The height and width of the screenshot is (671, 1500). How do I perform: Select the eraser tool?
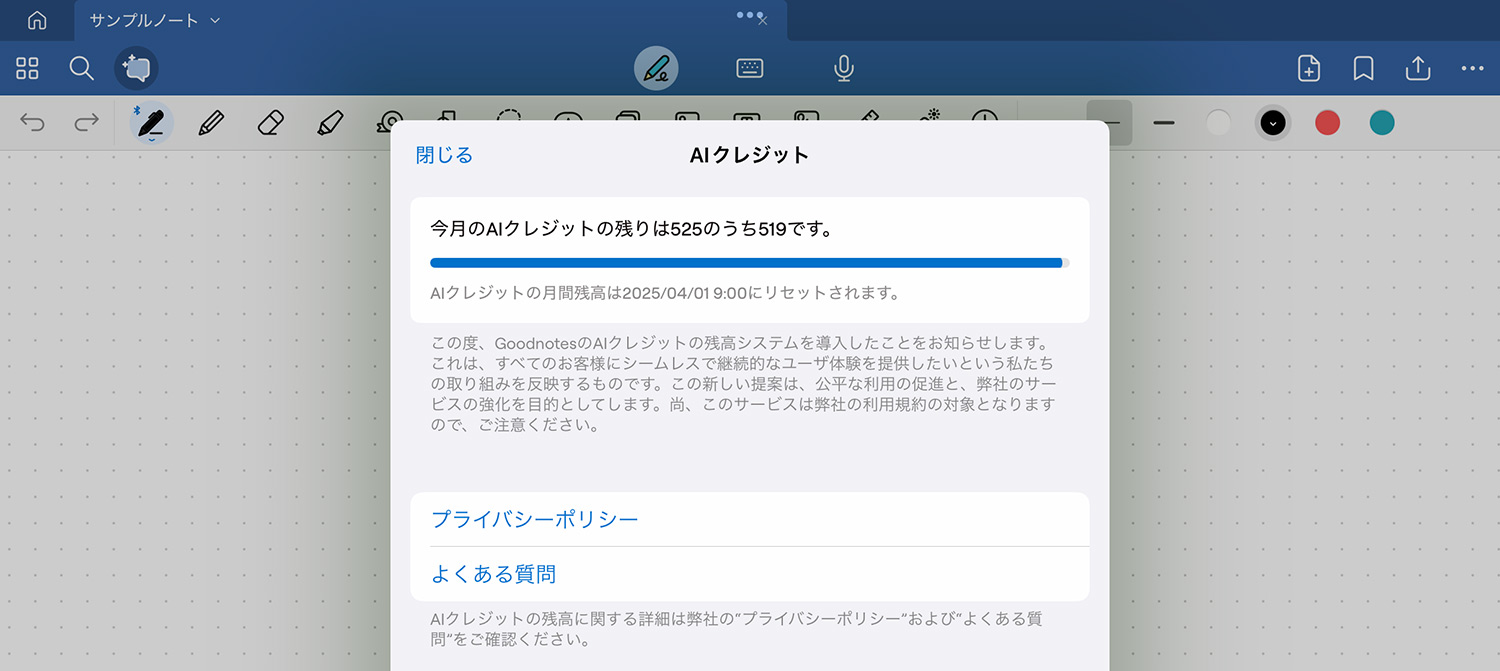point(270,123)
